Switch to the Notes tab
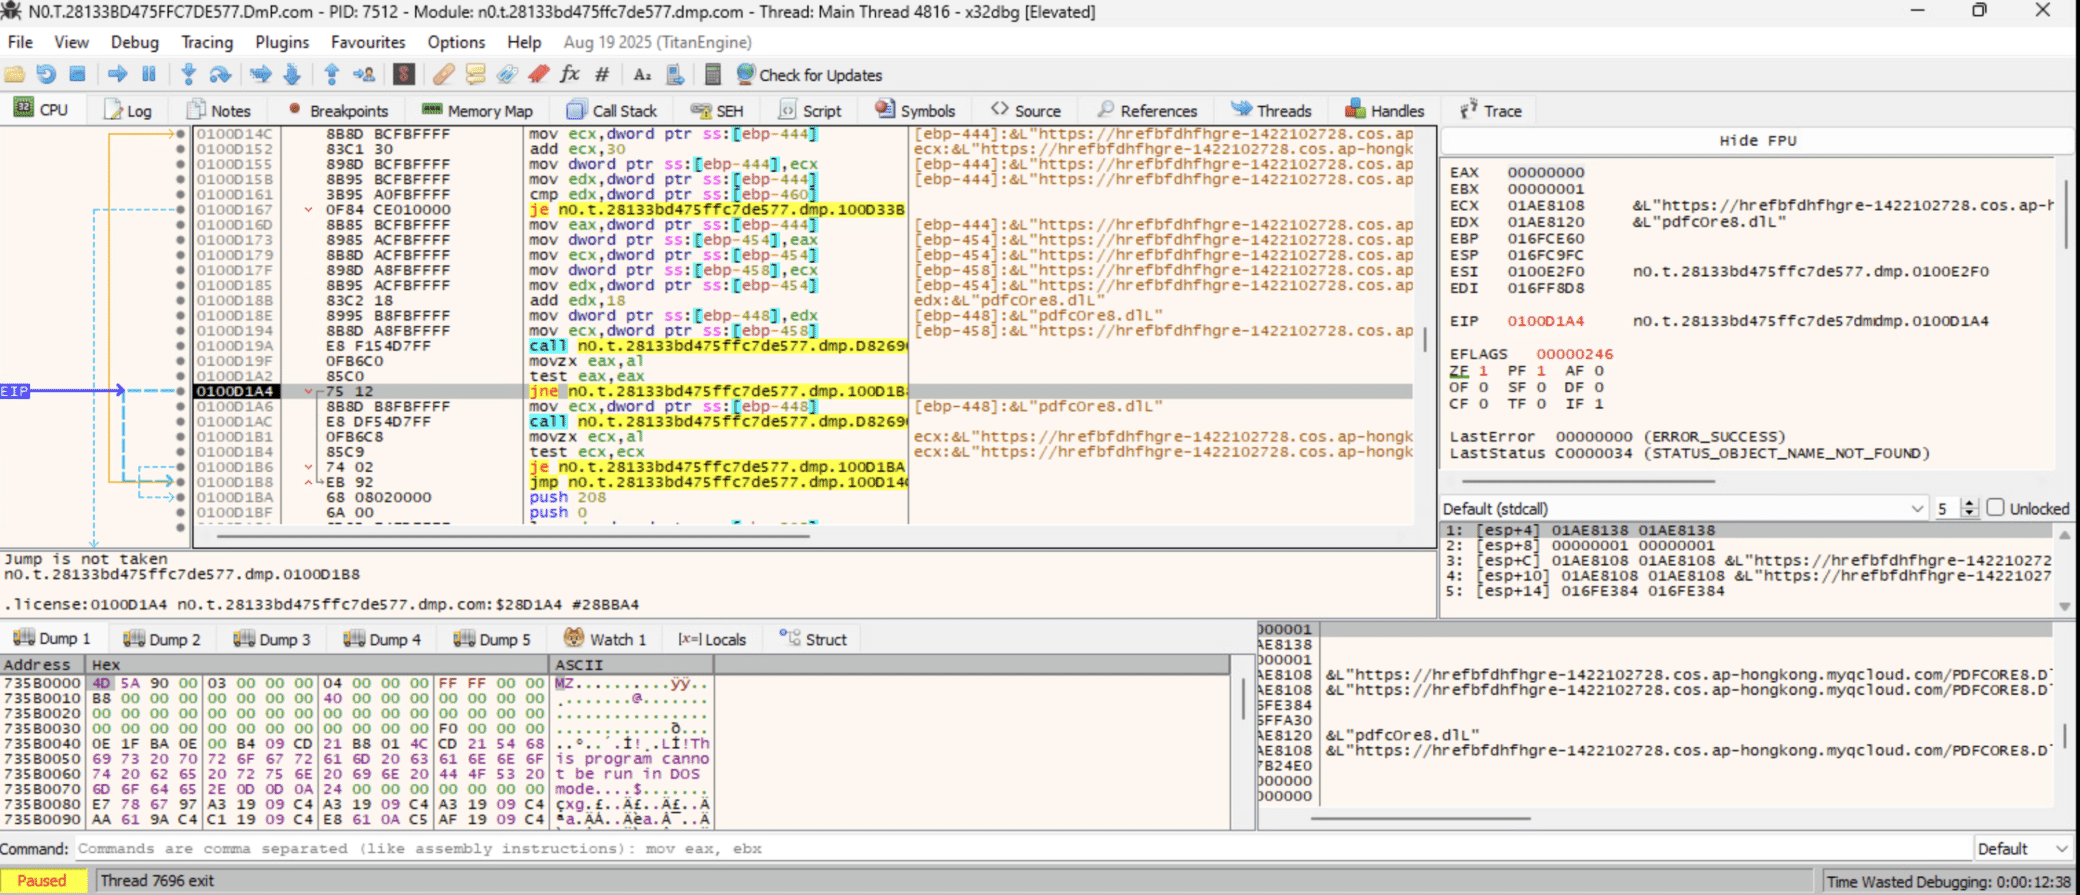The height and width of the screenshot is (895, 2080). point(219,111)
